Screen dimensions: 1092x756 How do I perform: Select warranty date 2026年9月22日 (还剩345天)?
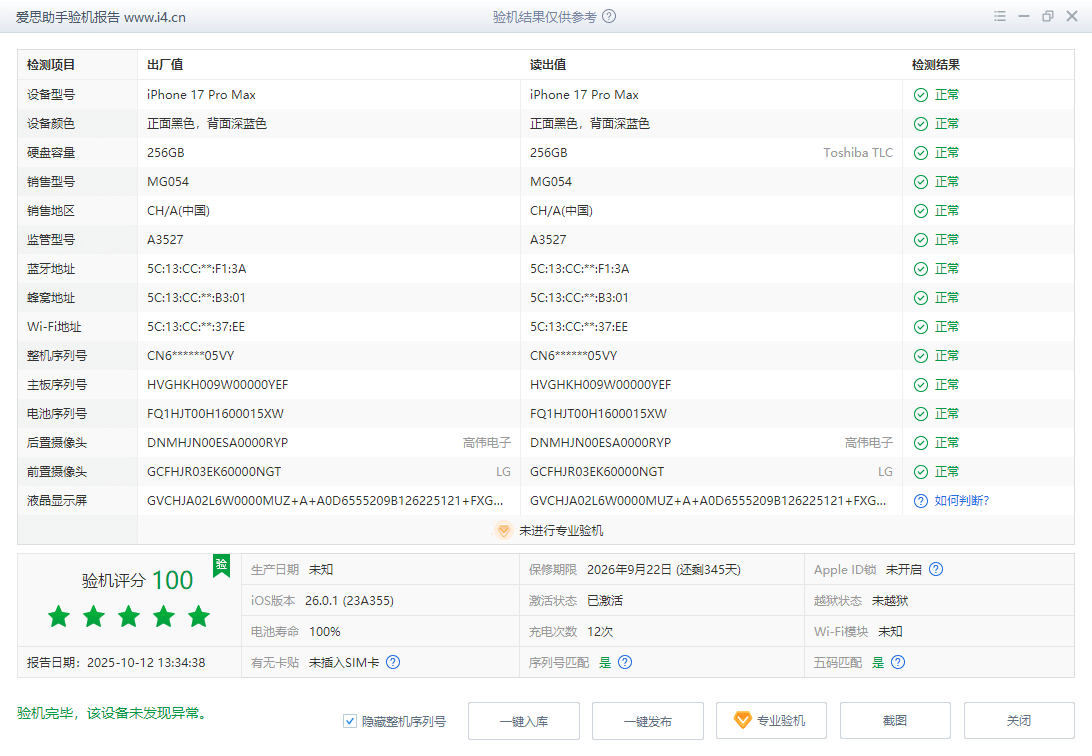664,569
